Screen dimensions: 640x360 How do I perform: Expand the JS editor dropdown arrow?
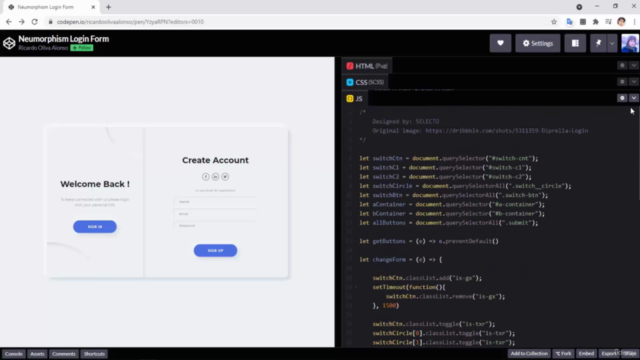click(x=633, y=98)
